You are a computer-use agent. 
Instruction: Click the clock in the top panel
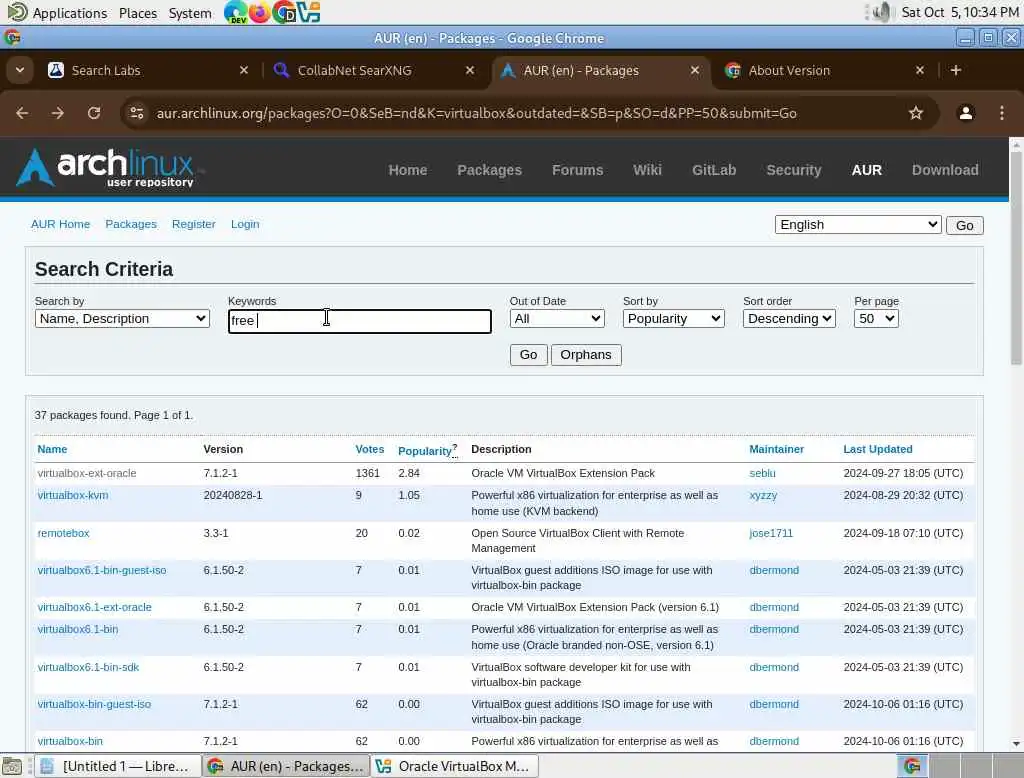tap(959, 12)
